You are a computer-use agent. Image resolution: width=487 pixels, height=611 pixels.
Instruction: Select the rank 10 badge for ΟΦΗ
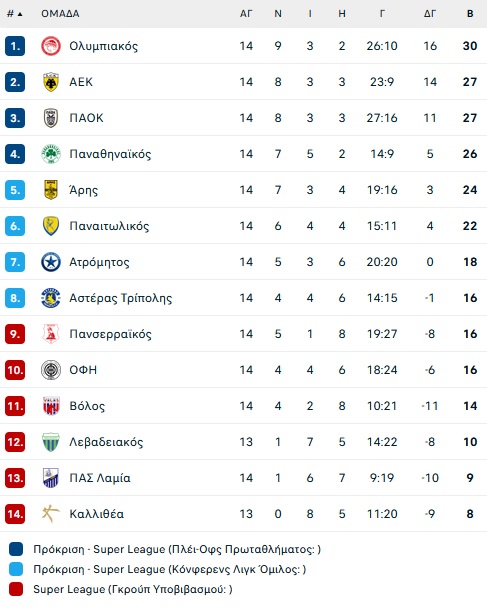click(15, 370)
